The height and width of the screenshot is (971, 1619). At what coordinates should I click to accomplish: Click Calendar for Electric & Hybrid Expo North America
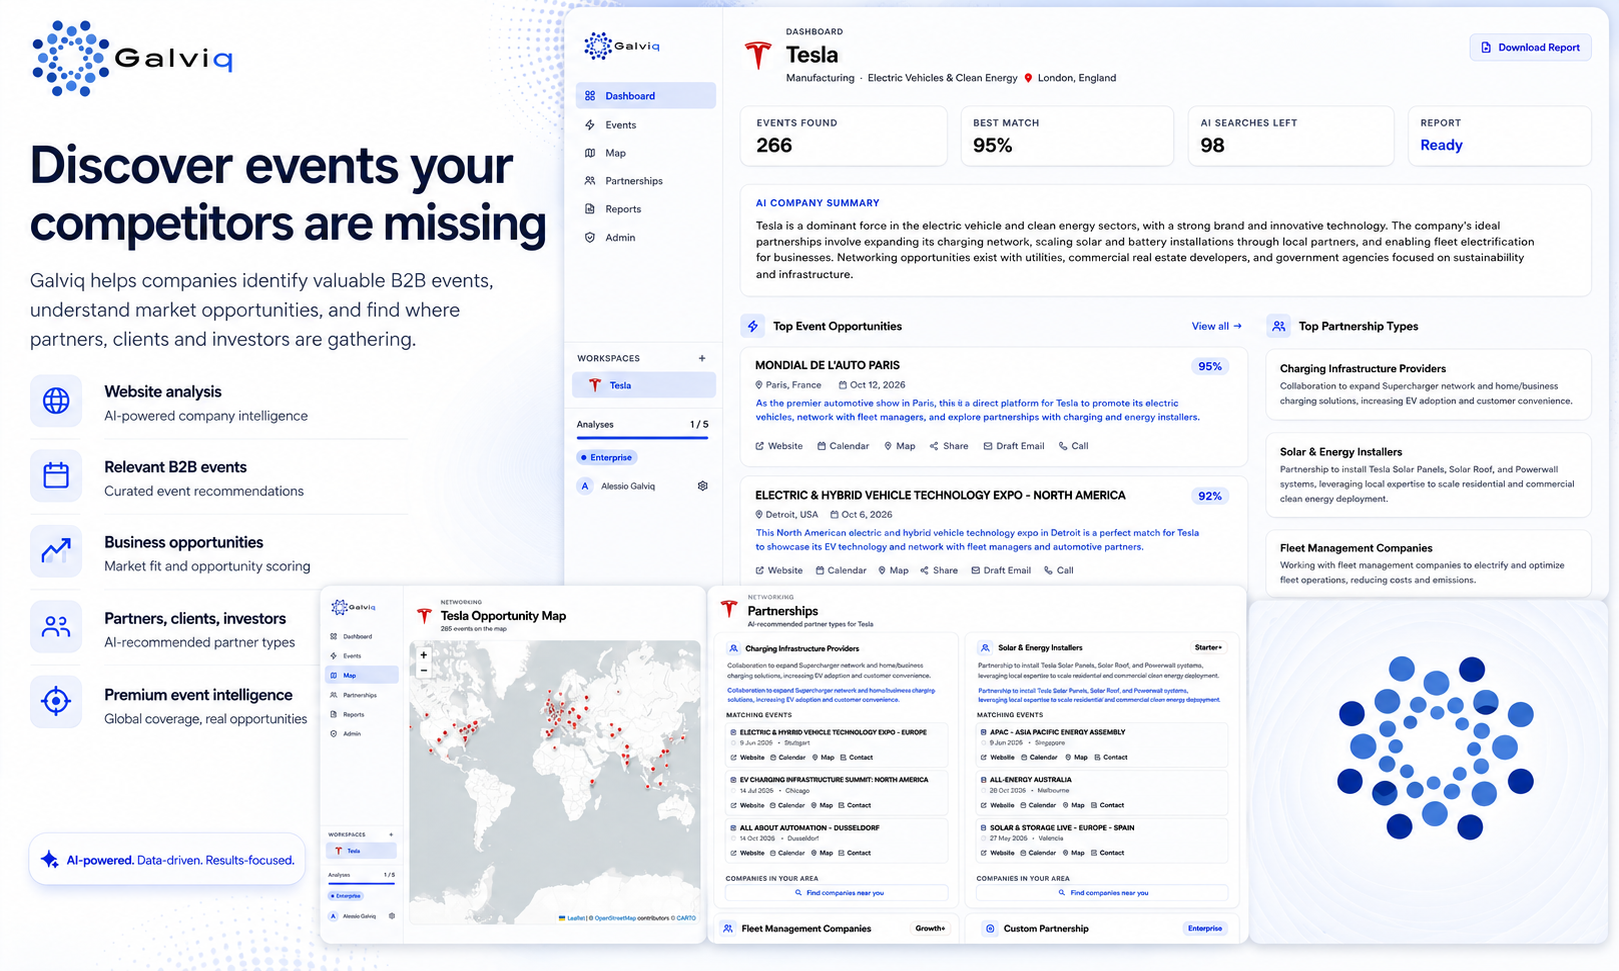tap(841, 570)
